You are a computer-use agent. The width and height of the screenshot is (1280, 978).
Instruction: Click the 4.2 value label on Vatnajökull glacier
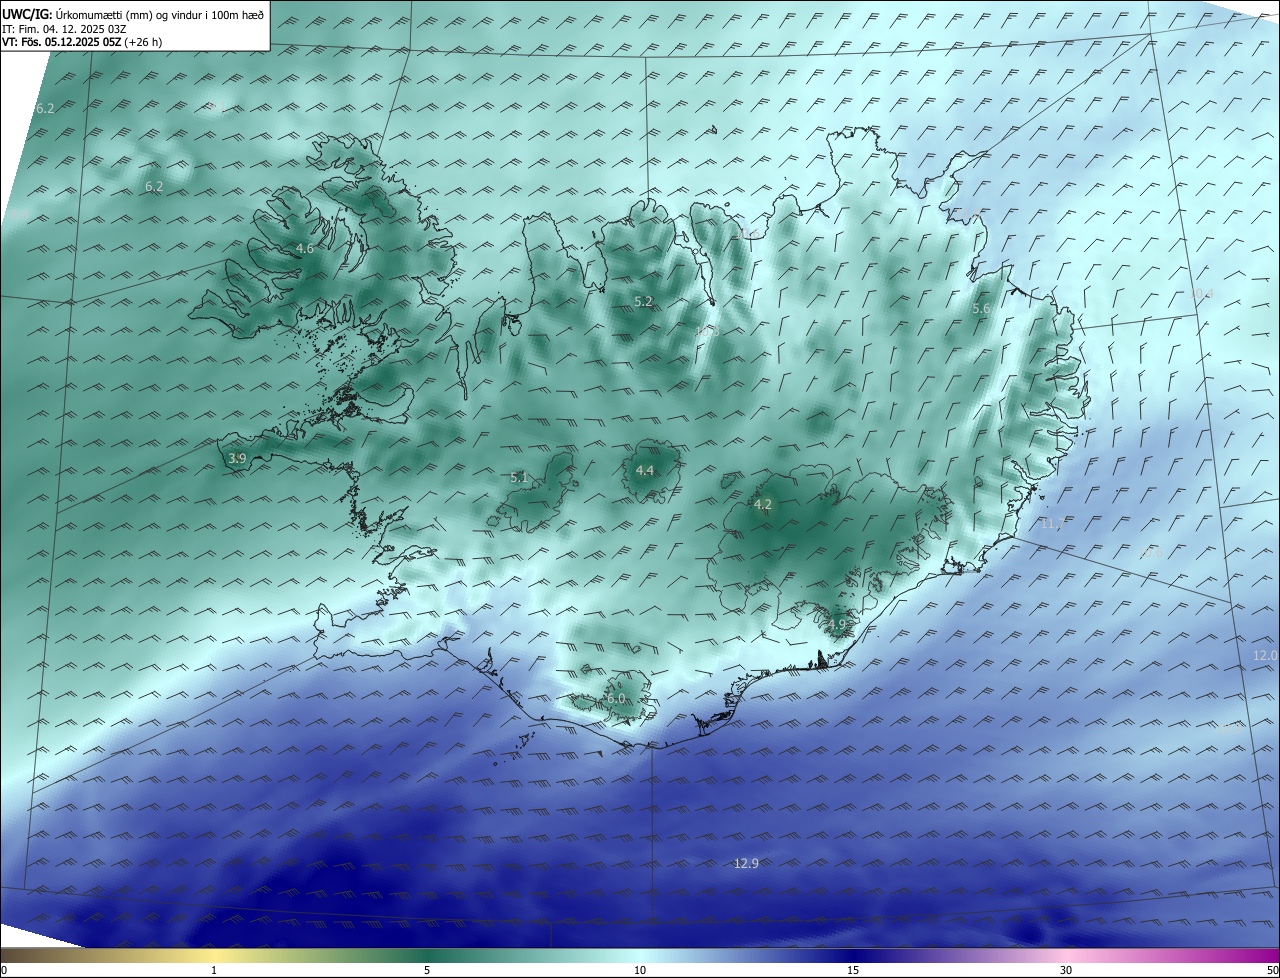pyautogui.click(x=763, y=505)
